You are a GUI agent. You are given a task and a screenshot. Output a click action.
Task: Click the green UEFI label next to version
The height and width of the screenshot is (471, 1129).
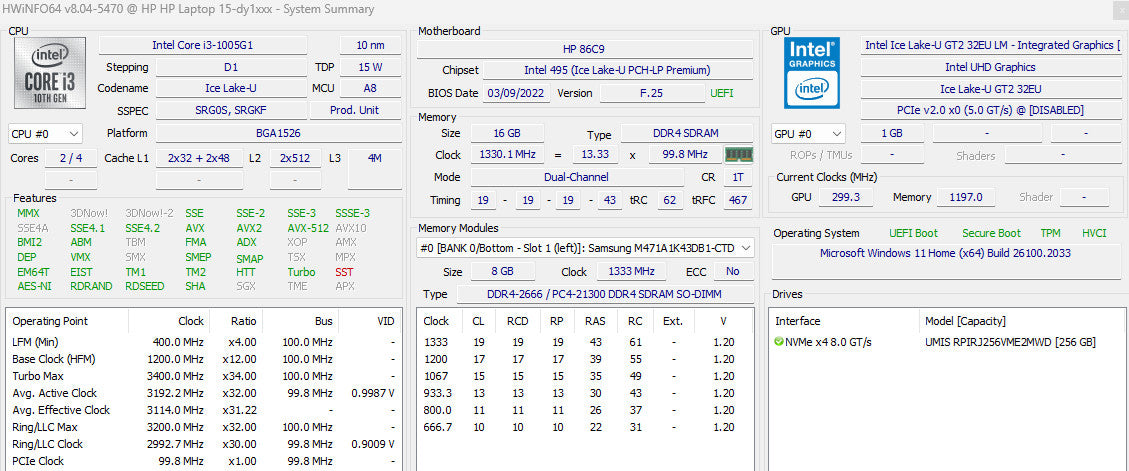coord(722,93)
